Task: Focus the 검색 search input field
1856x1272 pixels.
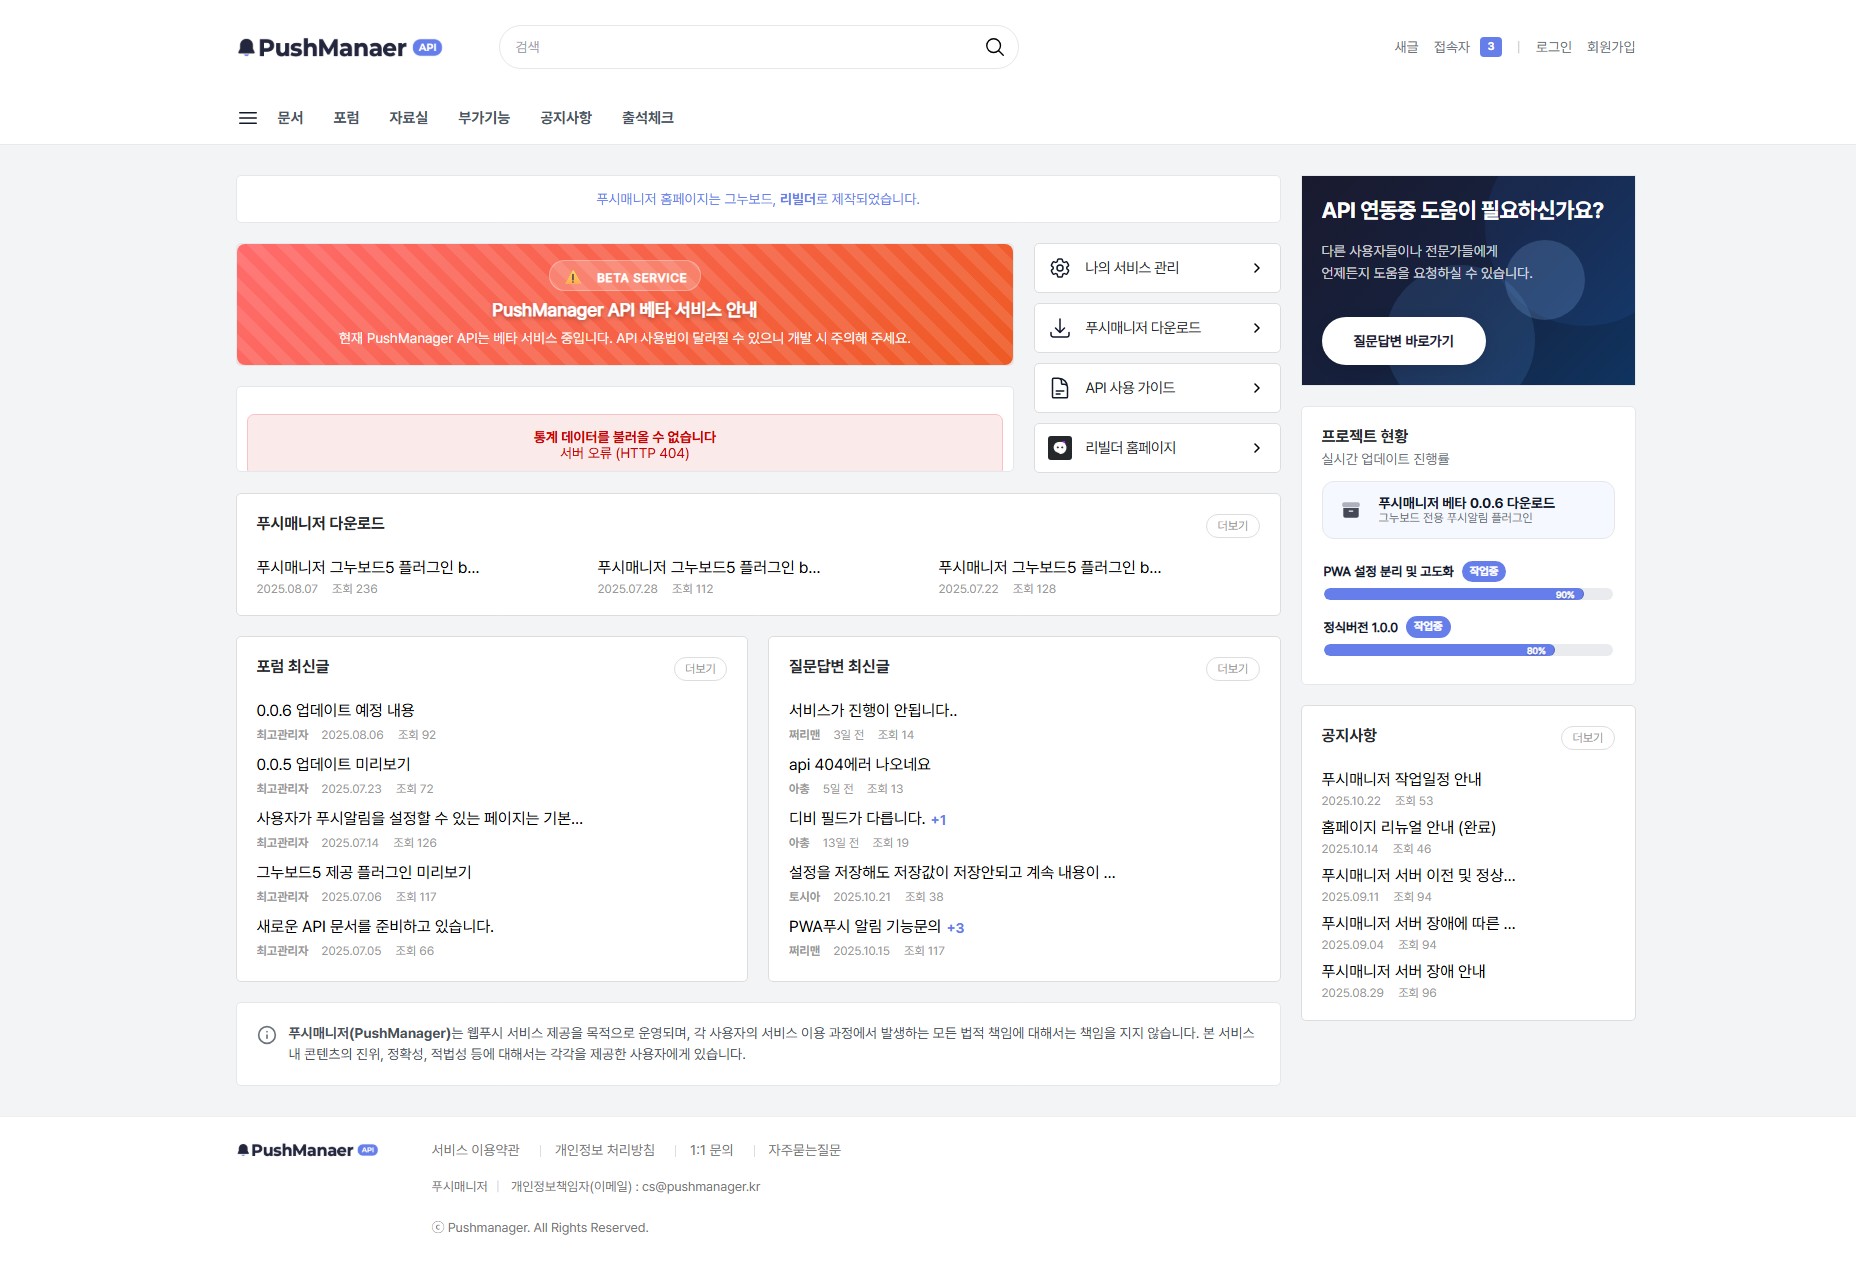Action: pyautogui.click(x=740, y=47)
